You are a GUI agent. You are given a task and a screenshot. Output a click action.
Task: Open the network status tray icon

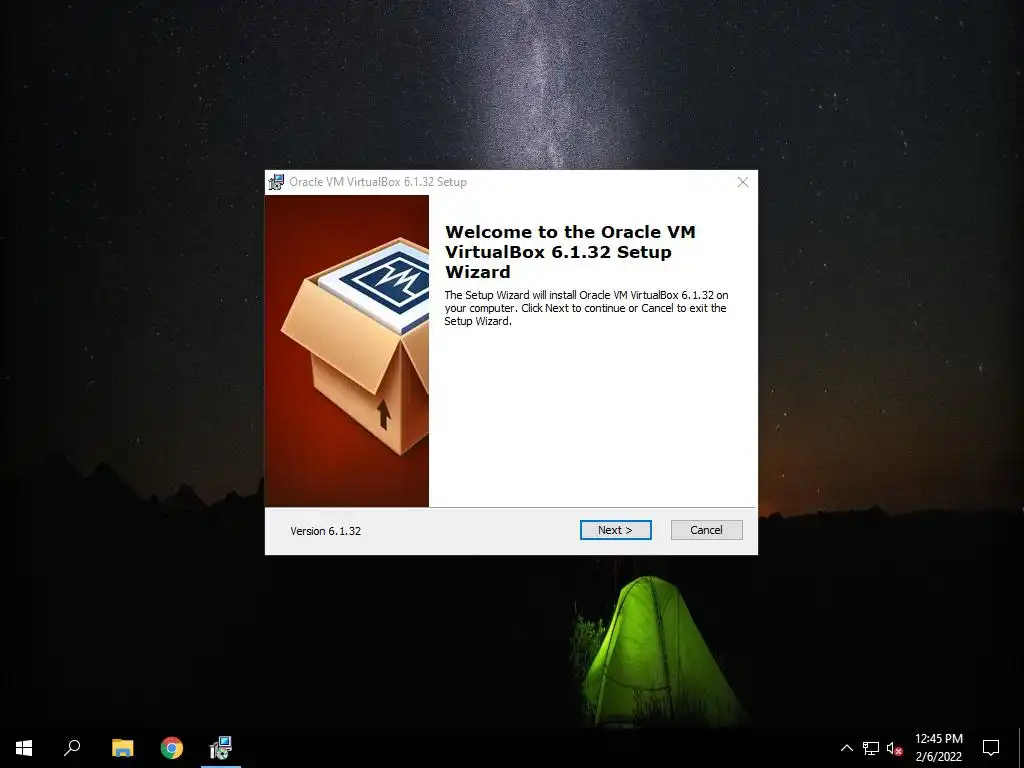(x=871, y=748)
